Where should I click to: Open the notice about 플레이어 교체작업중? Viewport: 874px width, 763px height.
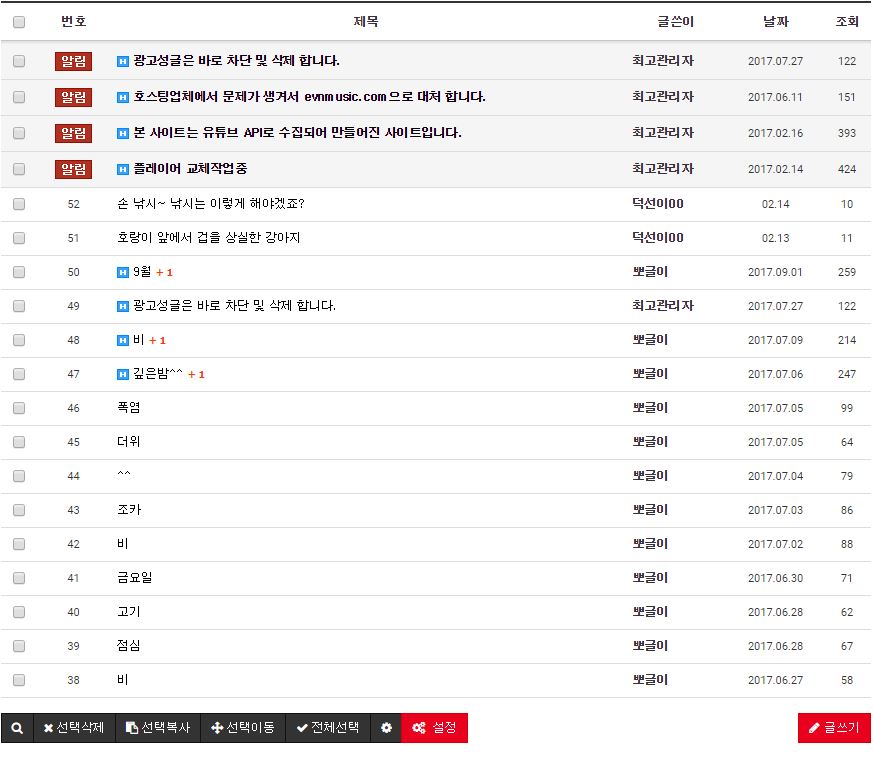[190, 169]
